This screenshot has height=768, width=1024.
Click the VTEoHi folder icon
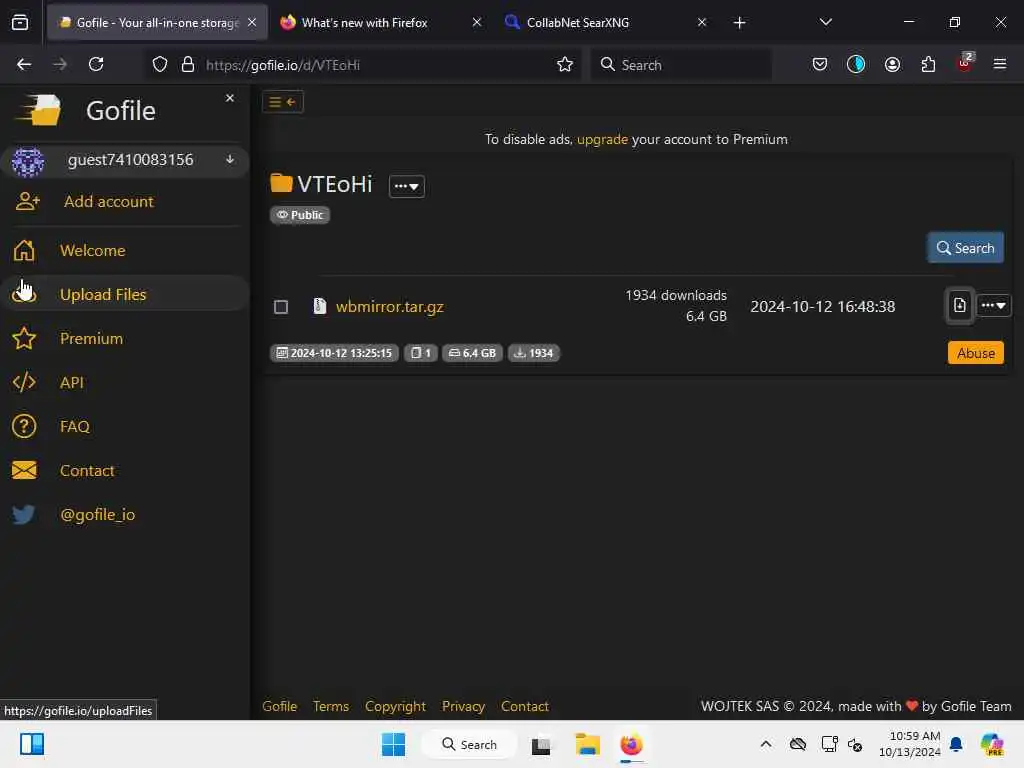pos(281,183)
